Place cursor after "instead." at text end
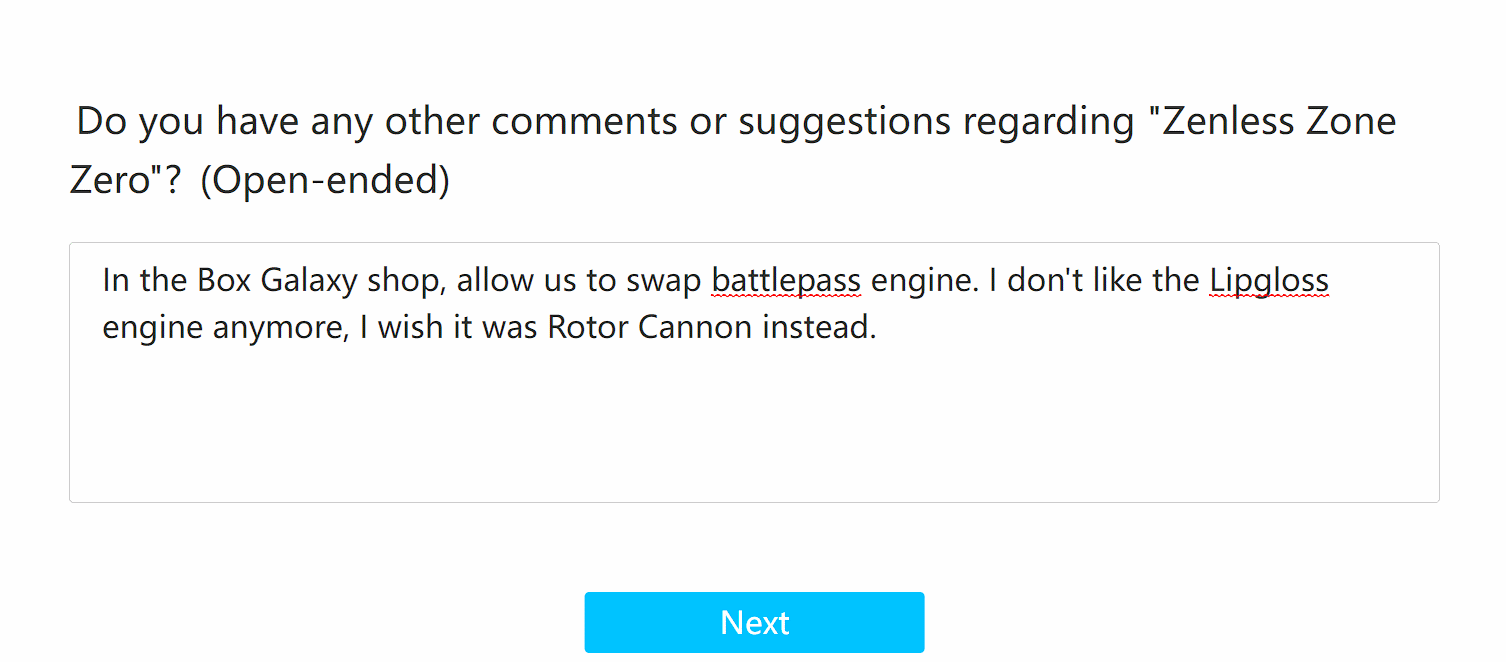1506x662 pixels. (x=877, y=328)
